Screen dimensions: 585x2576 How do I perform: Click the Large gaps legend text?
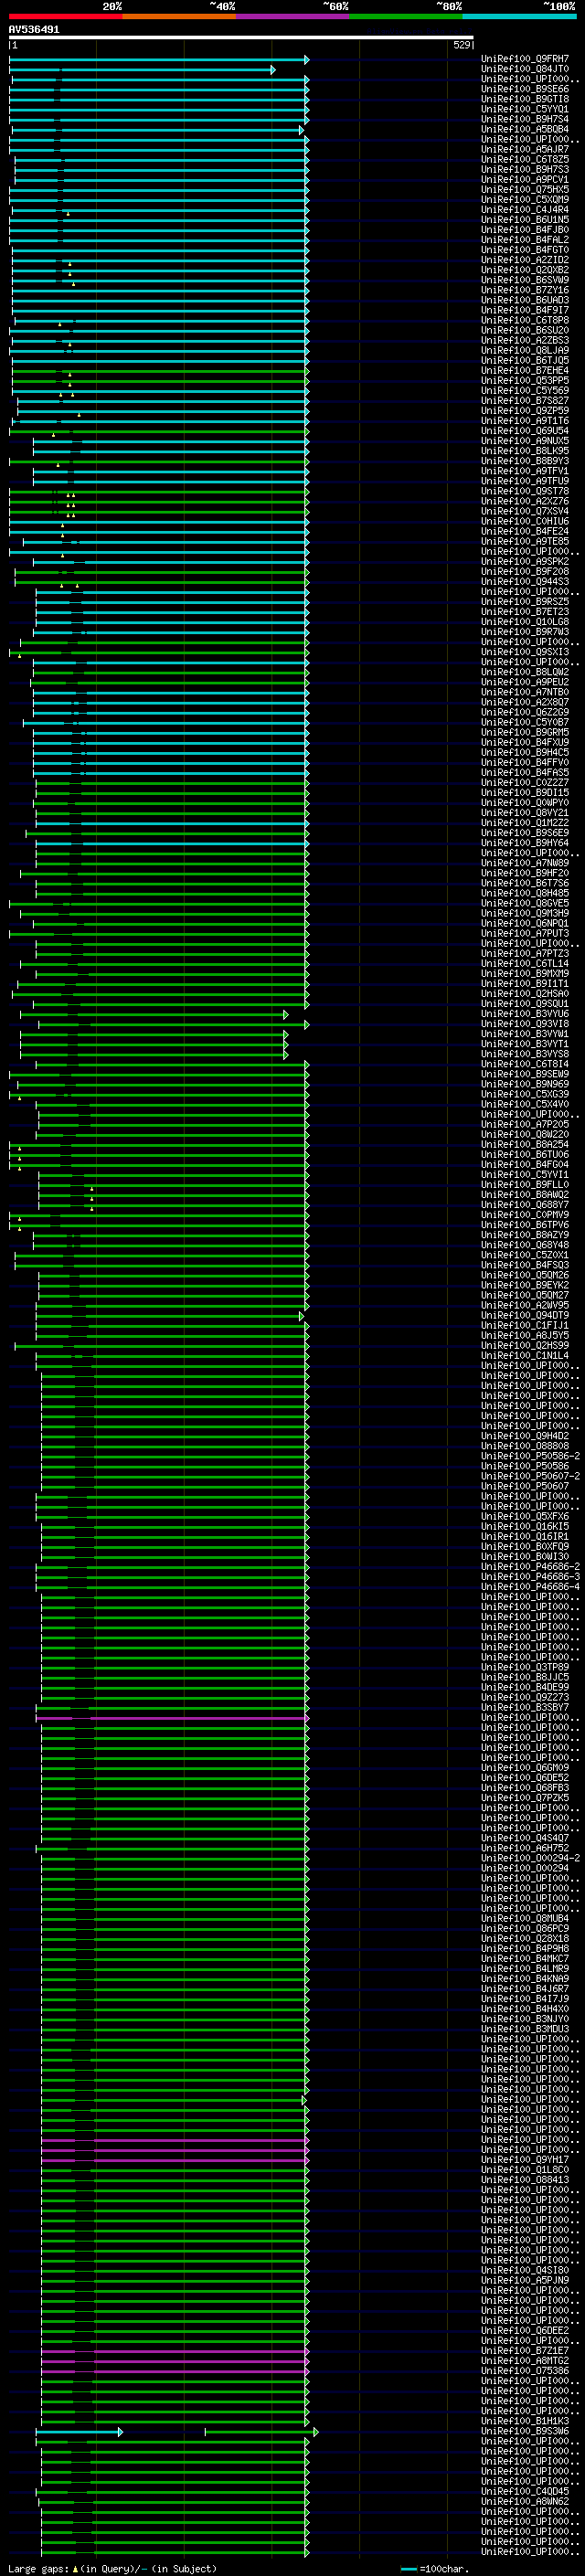coord(112,2569)
